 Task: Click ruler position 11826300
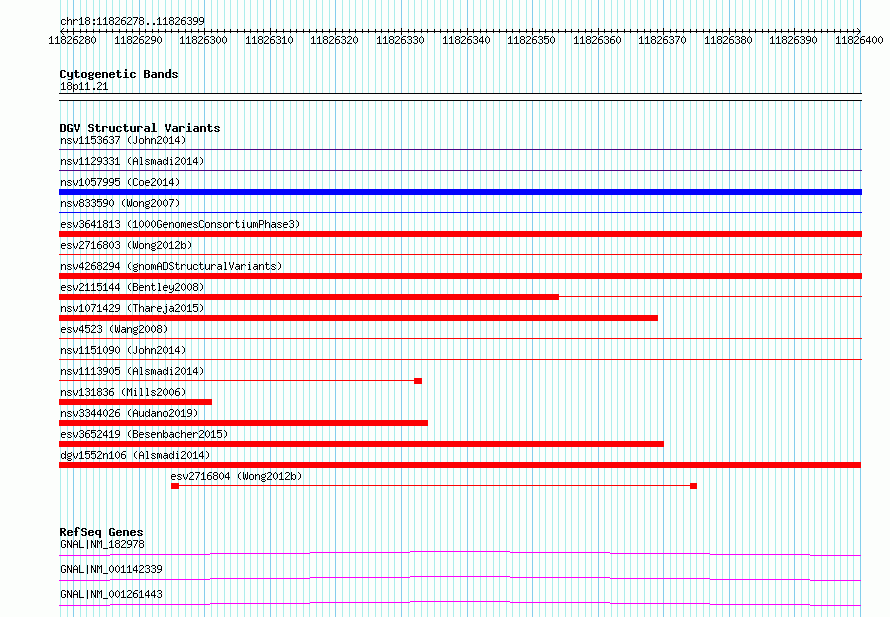203,40
